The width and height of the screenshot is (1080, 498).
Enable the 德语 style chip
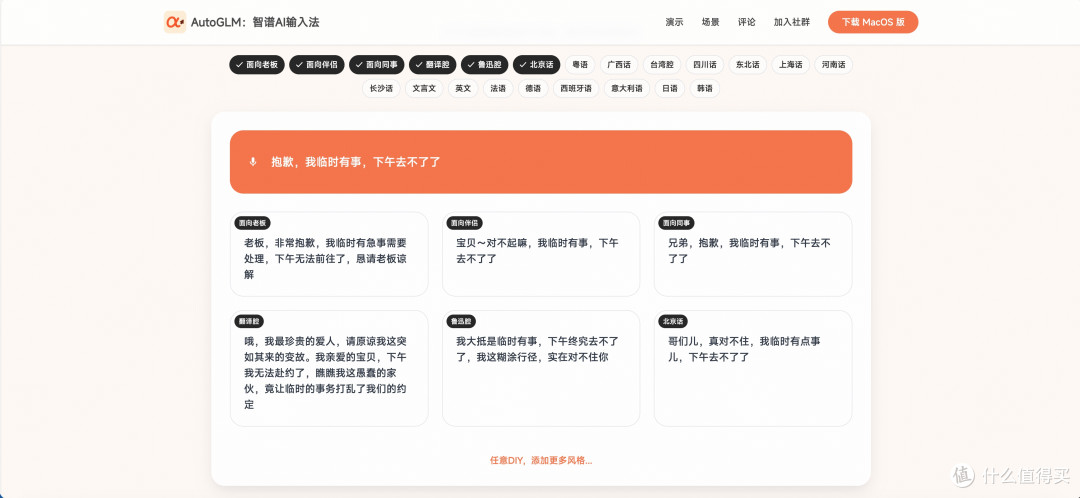[533, 88]
